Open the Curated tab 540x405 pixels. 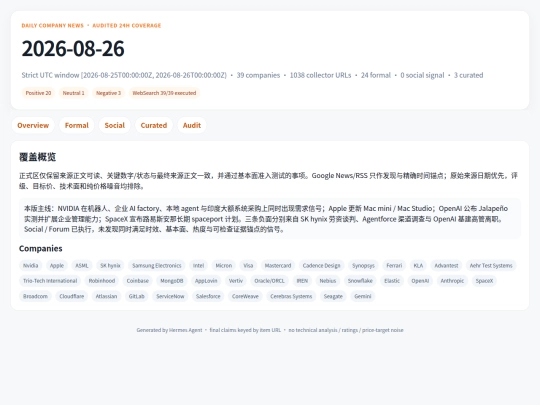click(x=154, y=125)
